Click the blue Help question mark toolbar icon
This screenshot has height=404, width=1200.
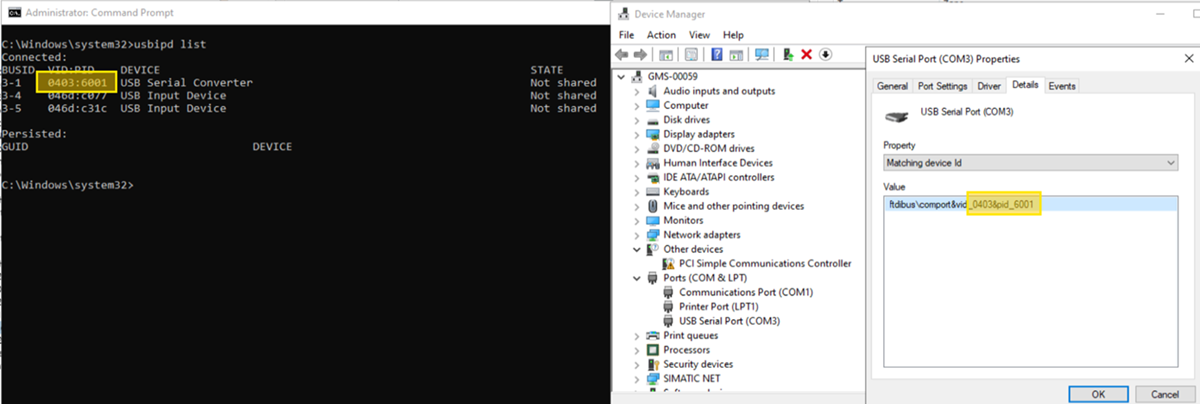(x=717, y=54)
